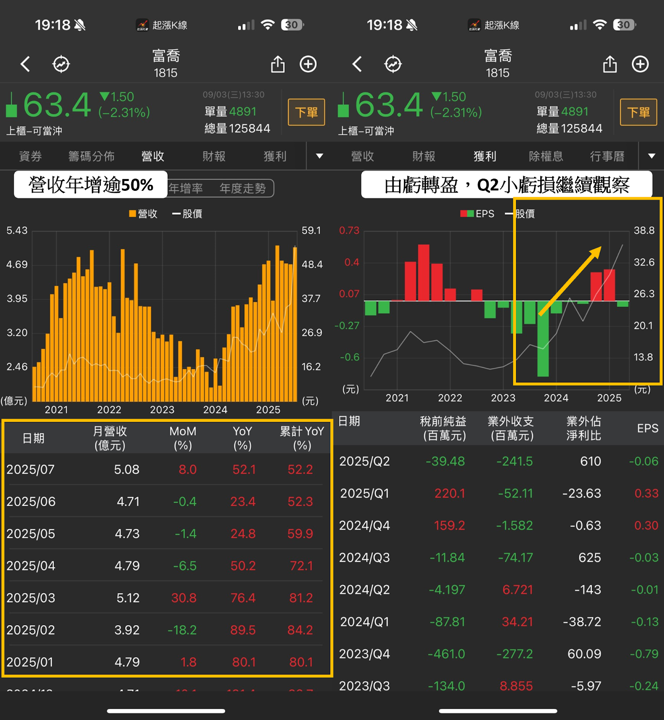Select 2025/01 revenue row date
Image resolution: width=664 pixels, height=720 pixels.
[30, 662]
